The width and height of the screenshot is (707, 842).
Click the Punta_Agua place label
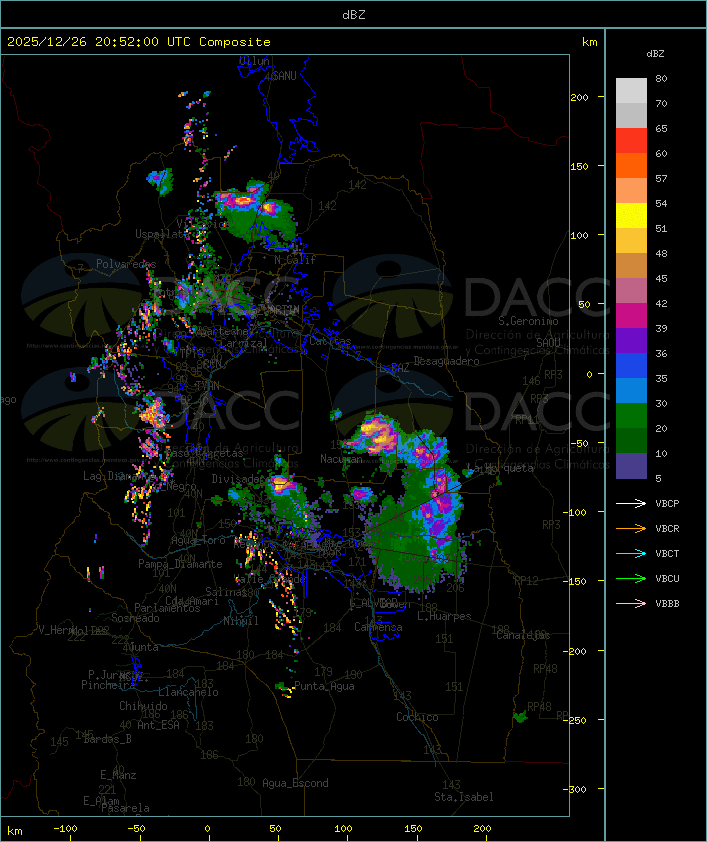tap(324, 686)
